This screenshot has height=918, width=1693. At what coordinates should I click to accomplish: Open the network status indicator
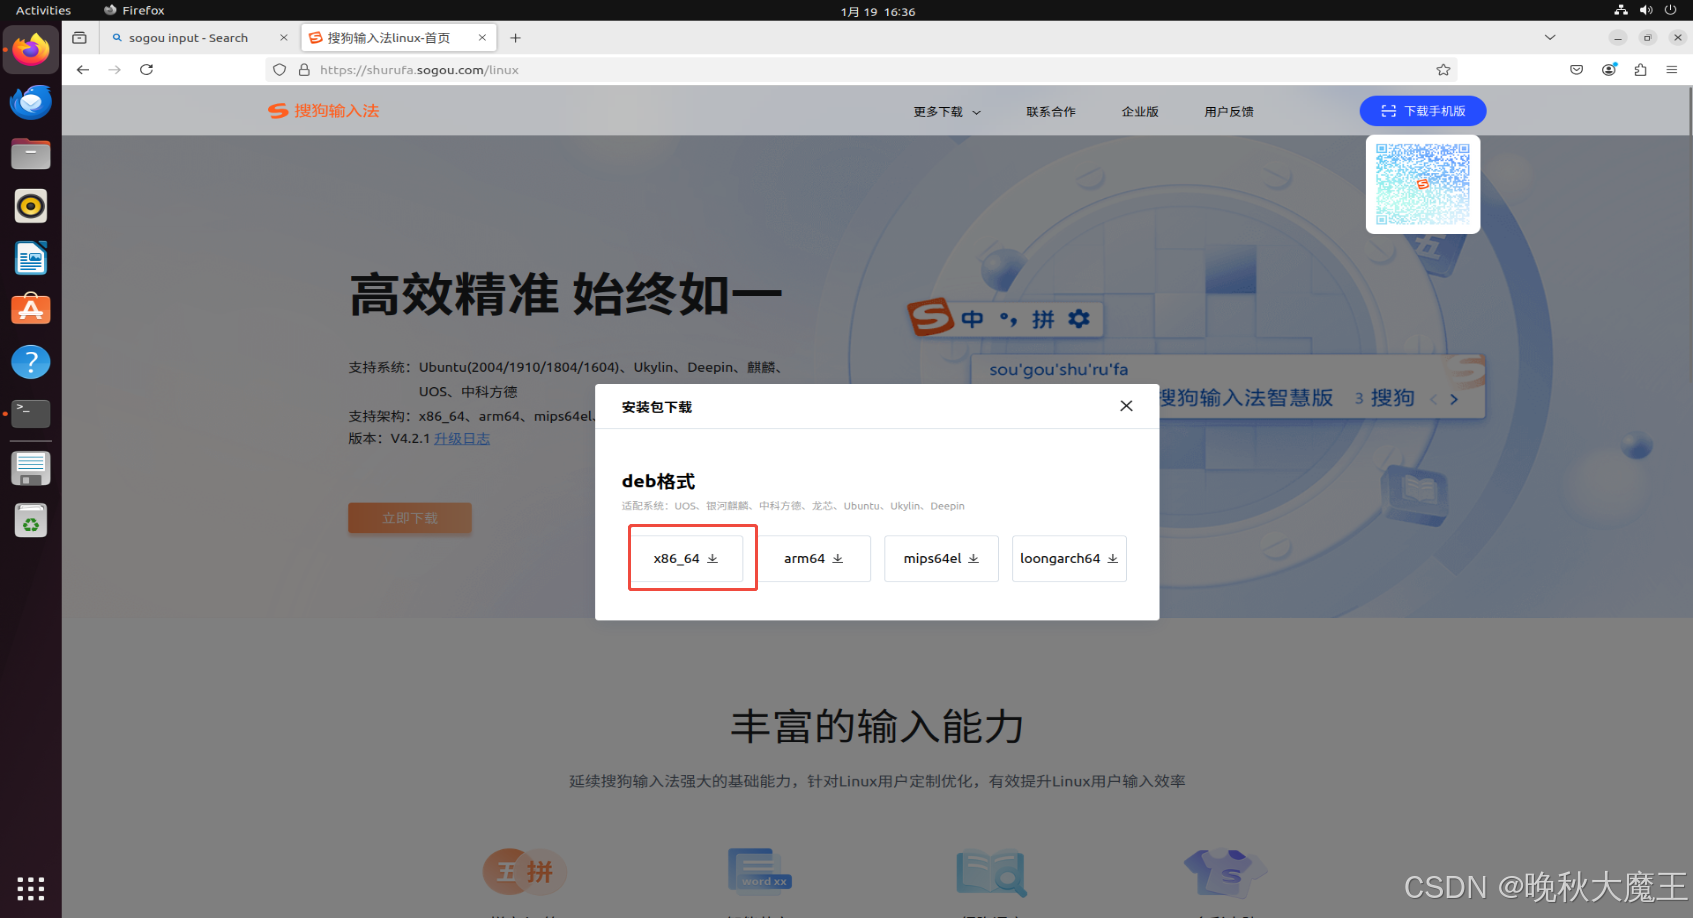[1621, 10]
